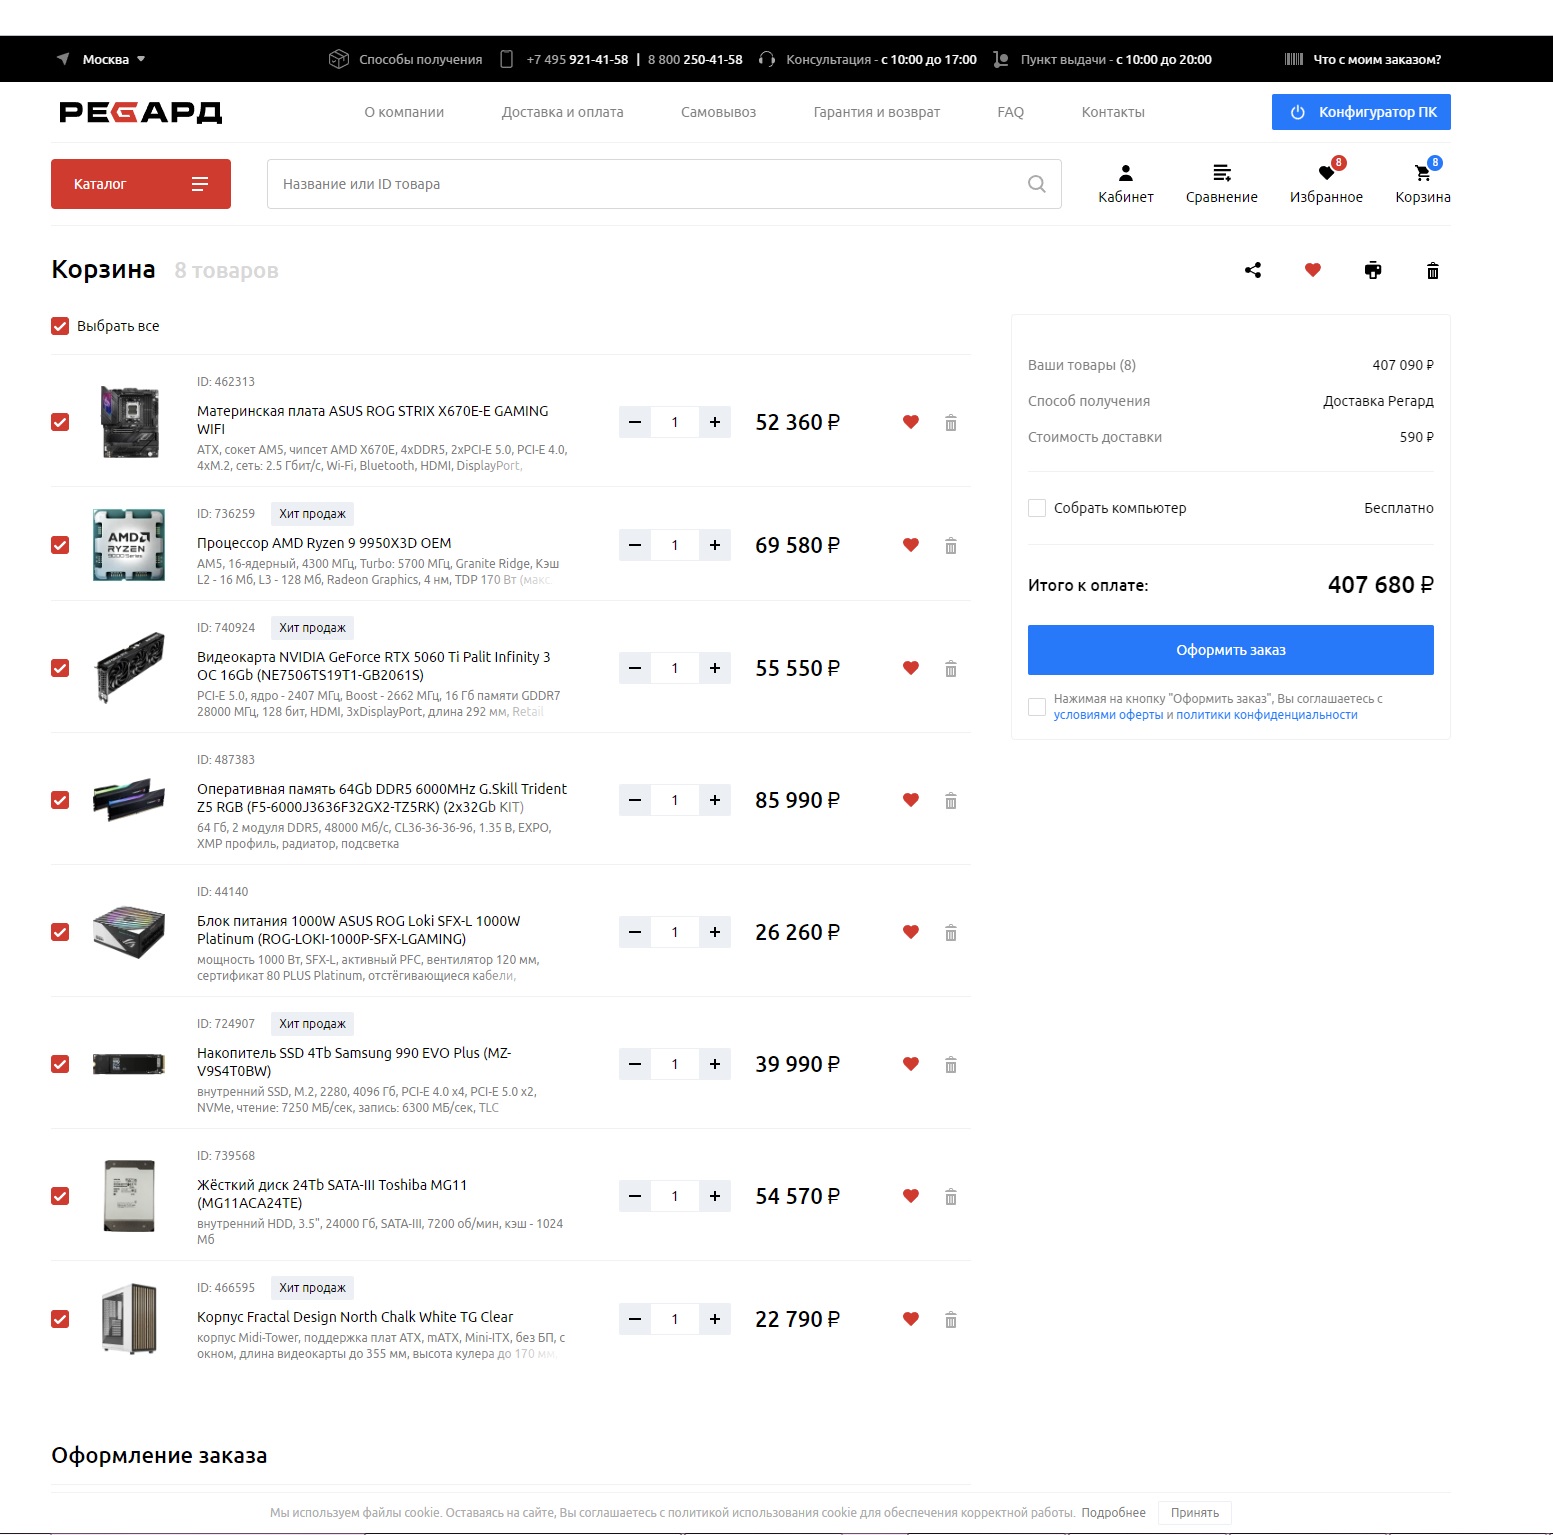Toggle favorite heart for Toshiba MG11 disk
The height and width of the screenshot is (1535, 1553).
coord(911,1196)
